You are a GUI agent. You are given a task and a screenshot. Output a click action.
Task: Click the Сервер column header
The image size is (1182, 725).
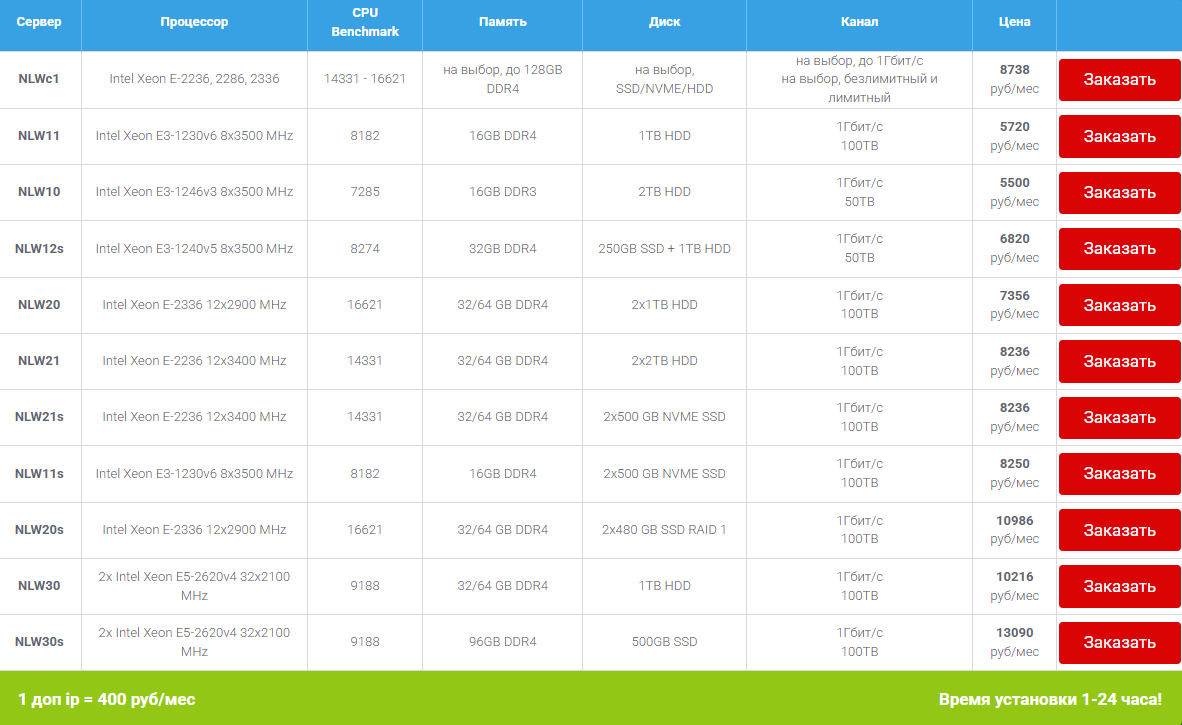(x=39, y=22)
